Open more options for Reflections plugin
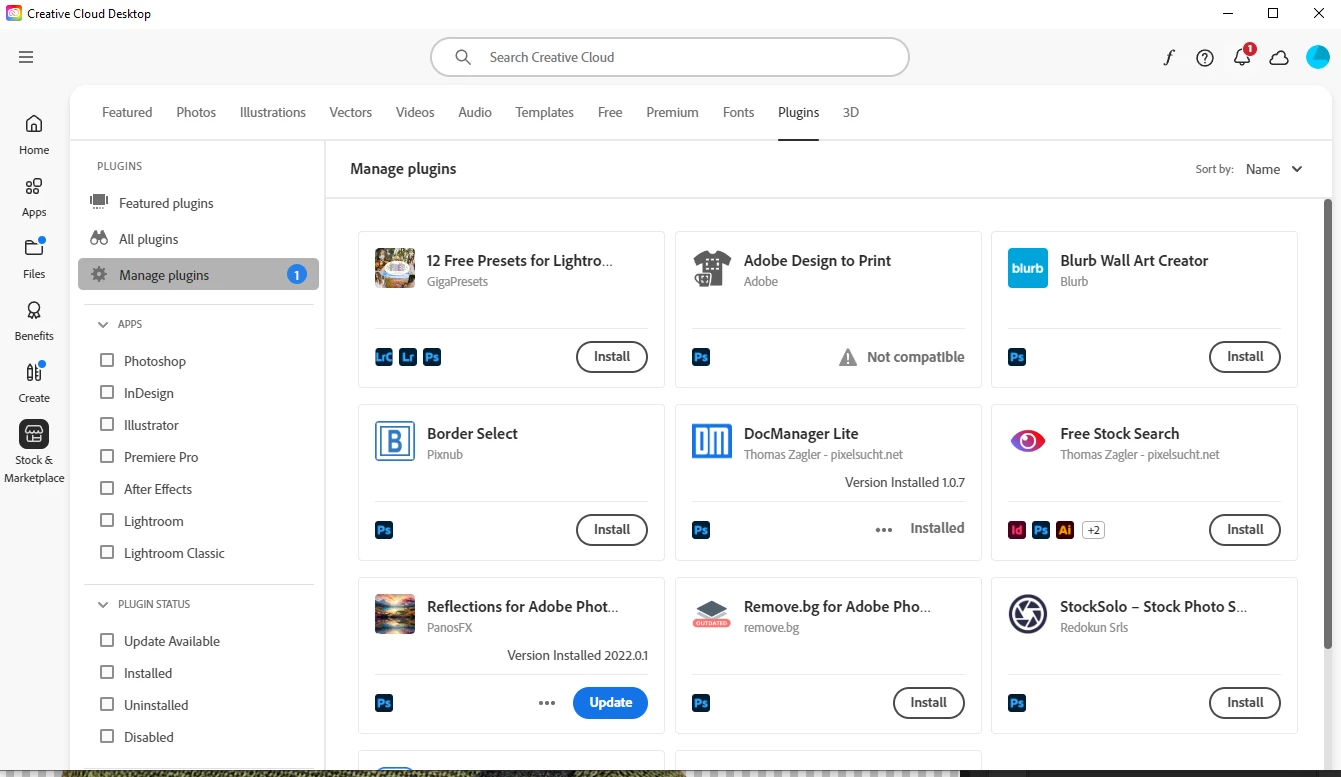1341x777 pixels. coord(547,703)
